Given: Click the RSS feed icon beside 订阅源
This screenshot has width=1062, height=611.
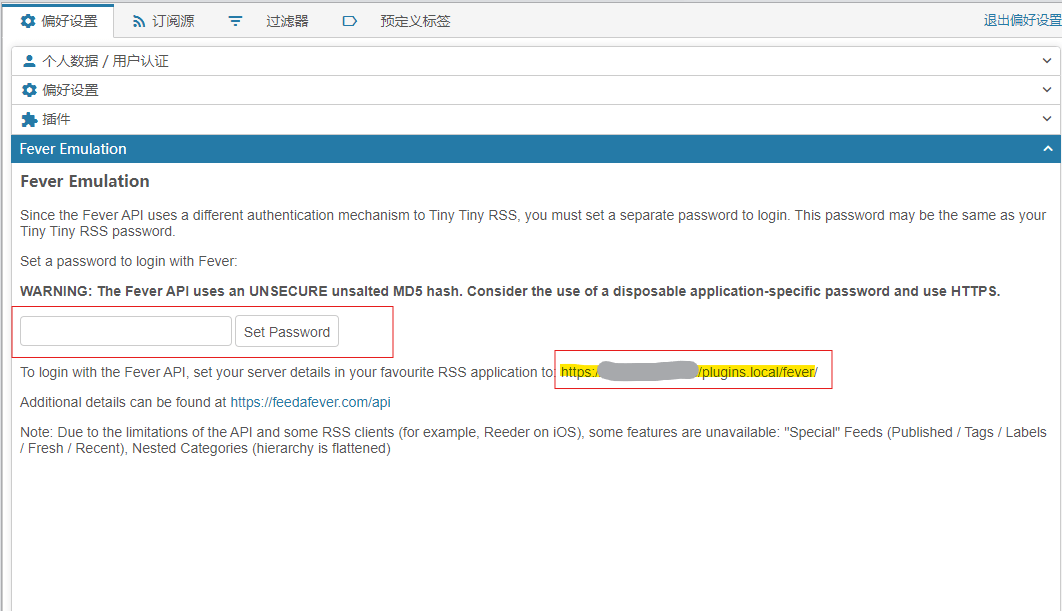Looking at the screenshot, I should [x=139, y=21].
